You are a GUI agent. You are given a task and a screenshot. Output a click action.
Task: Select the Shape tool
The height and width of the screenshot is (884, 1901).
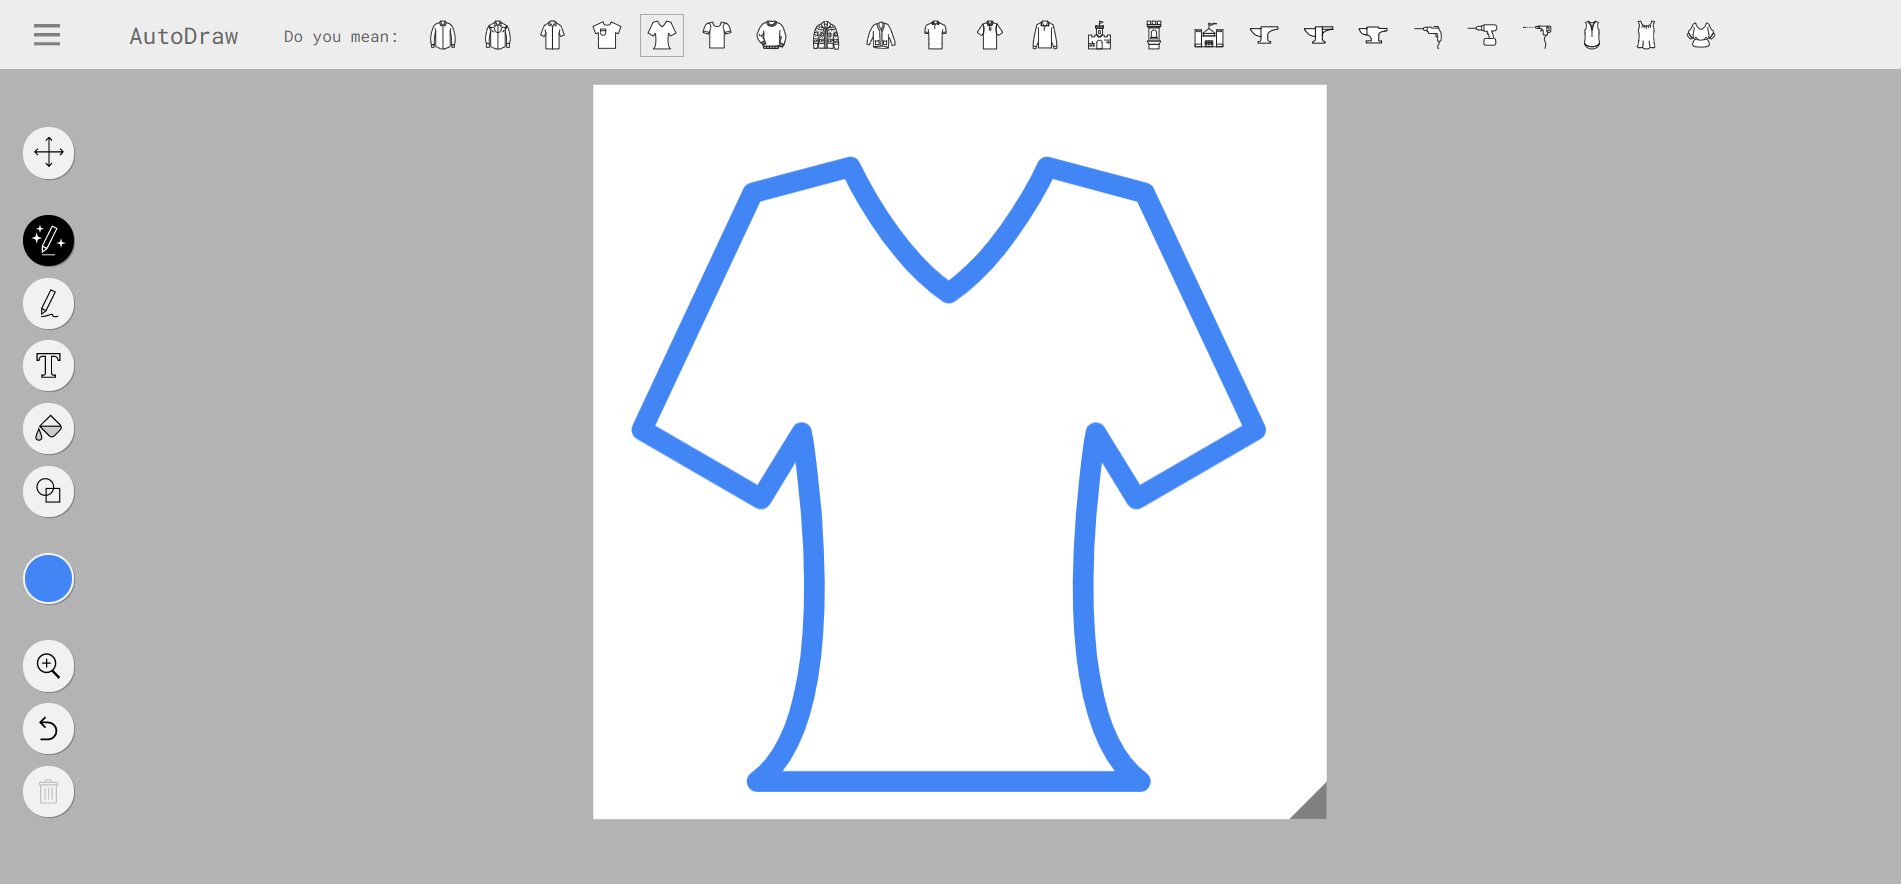[48, 492]
